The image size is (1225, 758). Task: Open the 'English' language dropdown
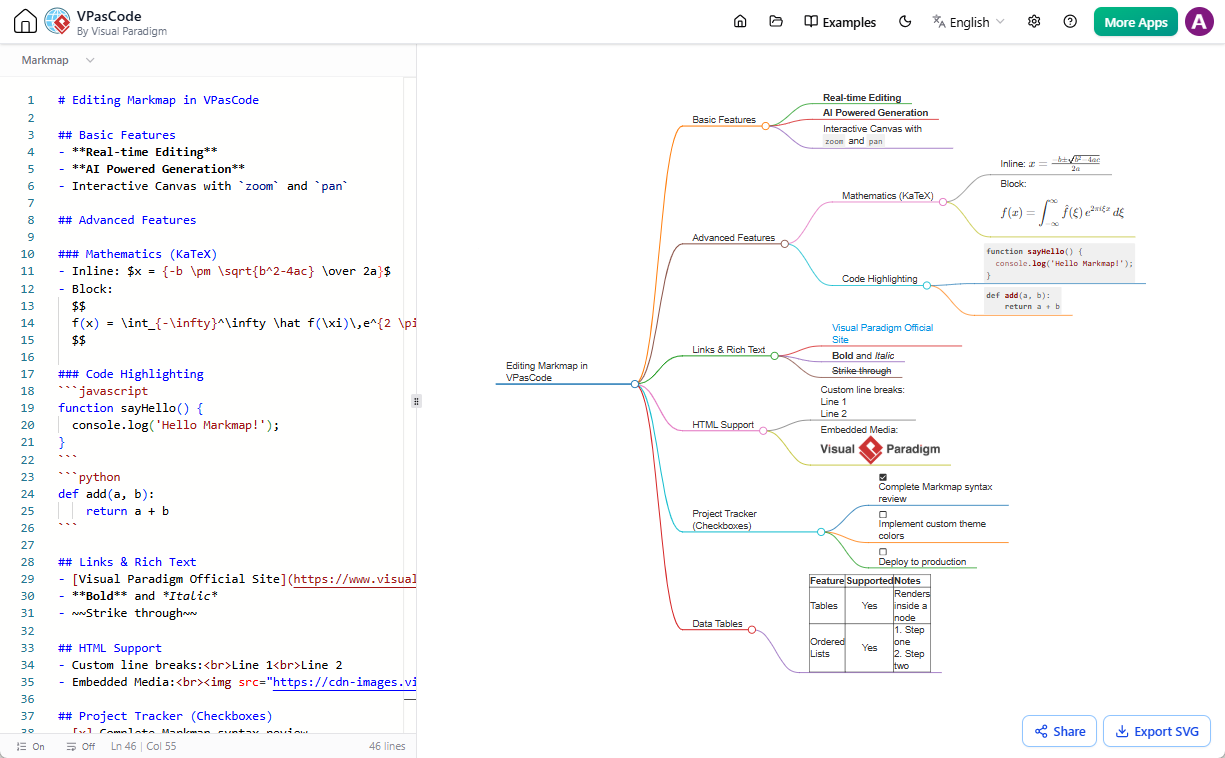(x=968, y=22)
